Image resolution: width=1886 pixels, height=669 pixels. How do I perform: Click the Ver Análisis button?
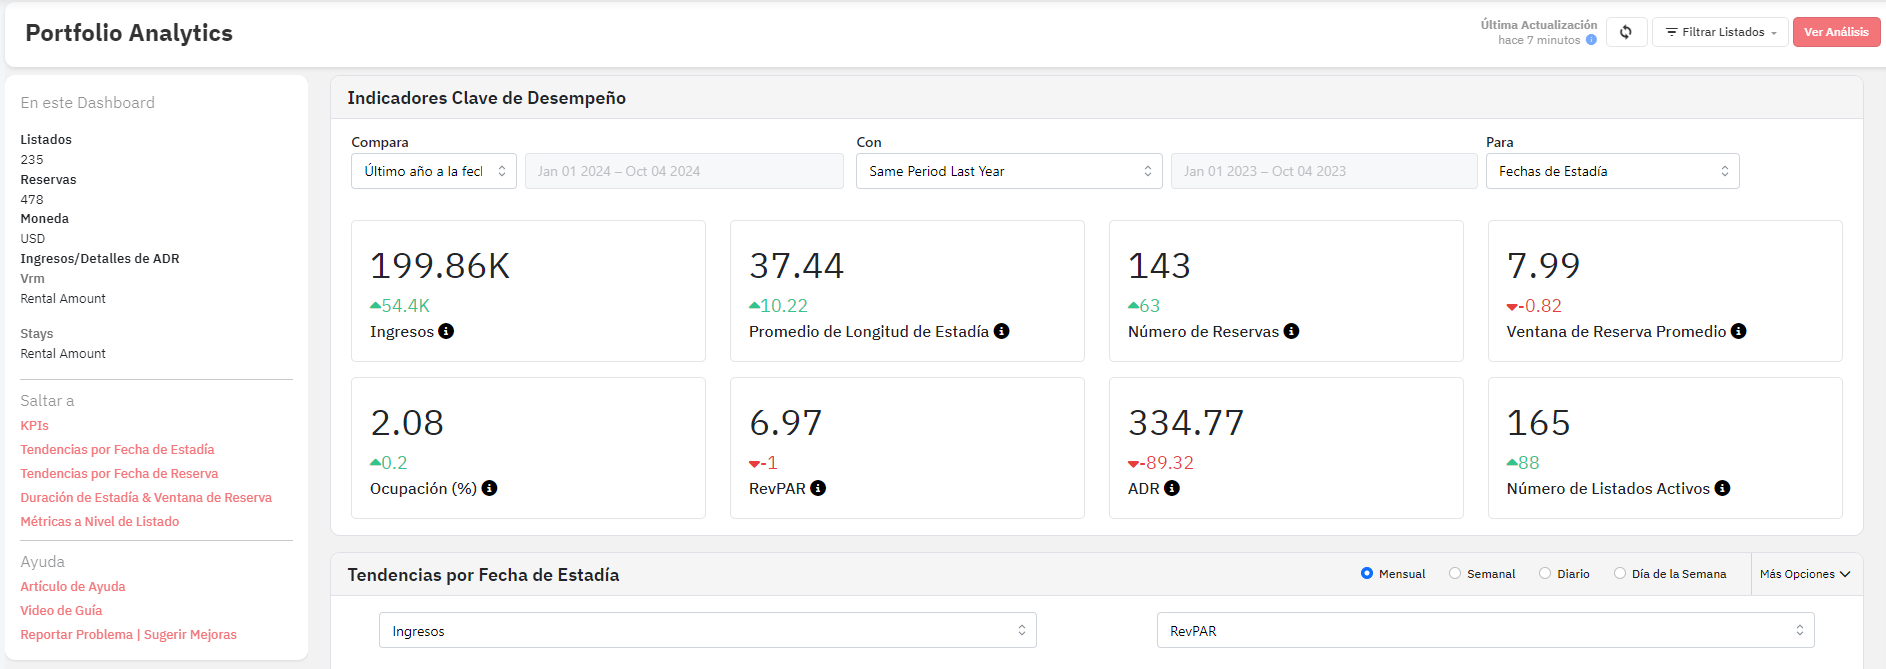[1836, 32]
